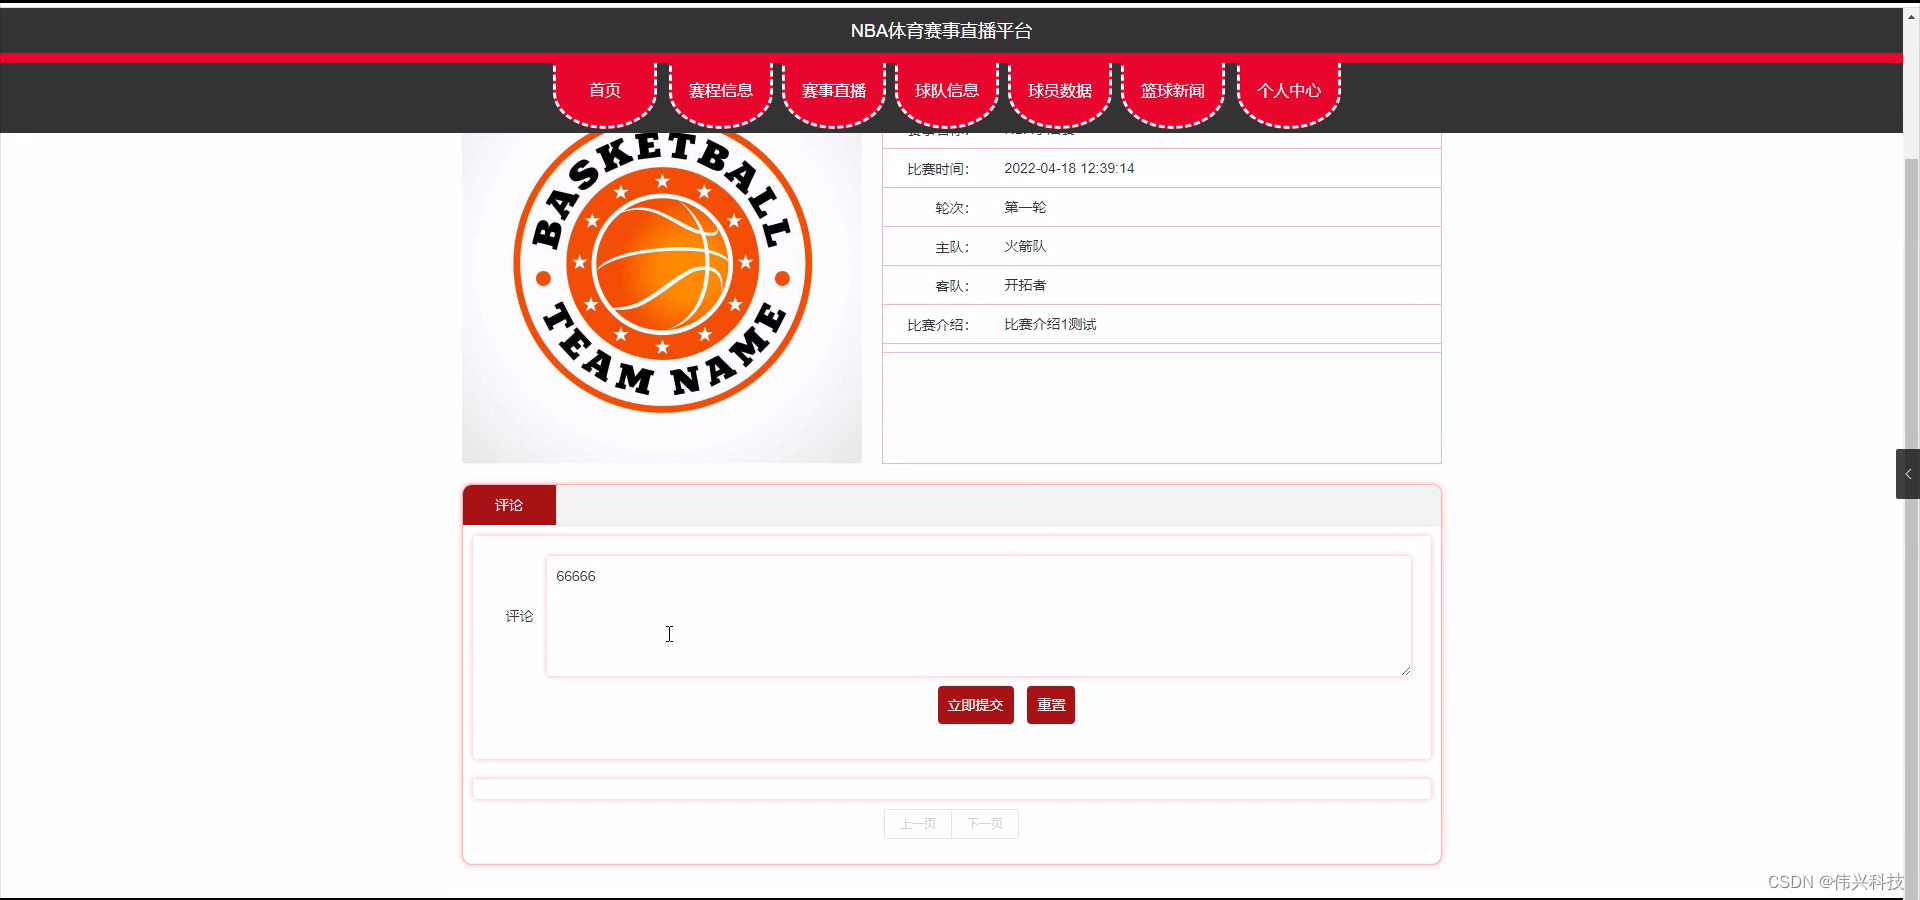This screenshot has height=900, width=1920.
Task: Open the 赛事直播 navigation item
Action: point(833,90)
